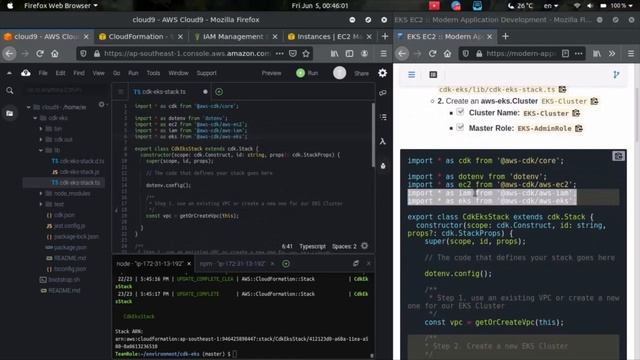Open the Cloud9 Tools menu
The image size is (640, 360).
tap(153, 73)
